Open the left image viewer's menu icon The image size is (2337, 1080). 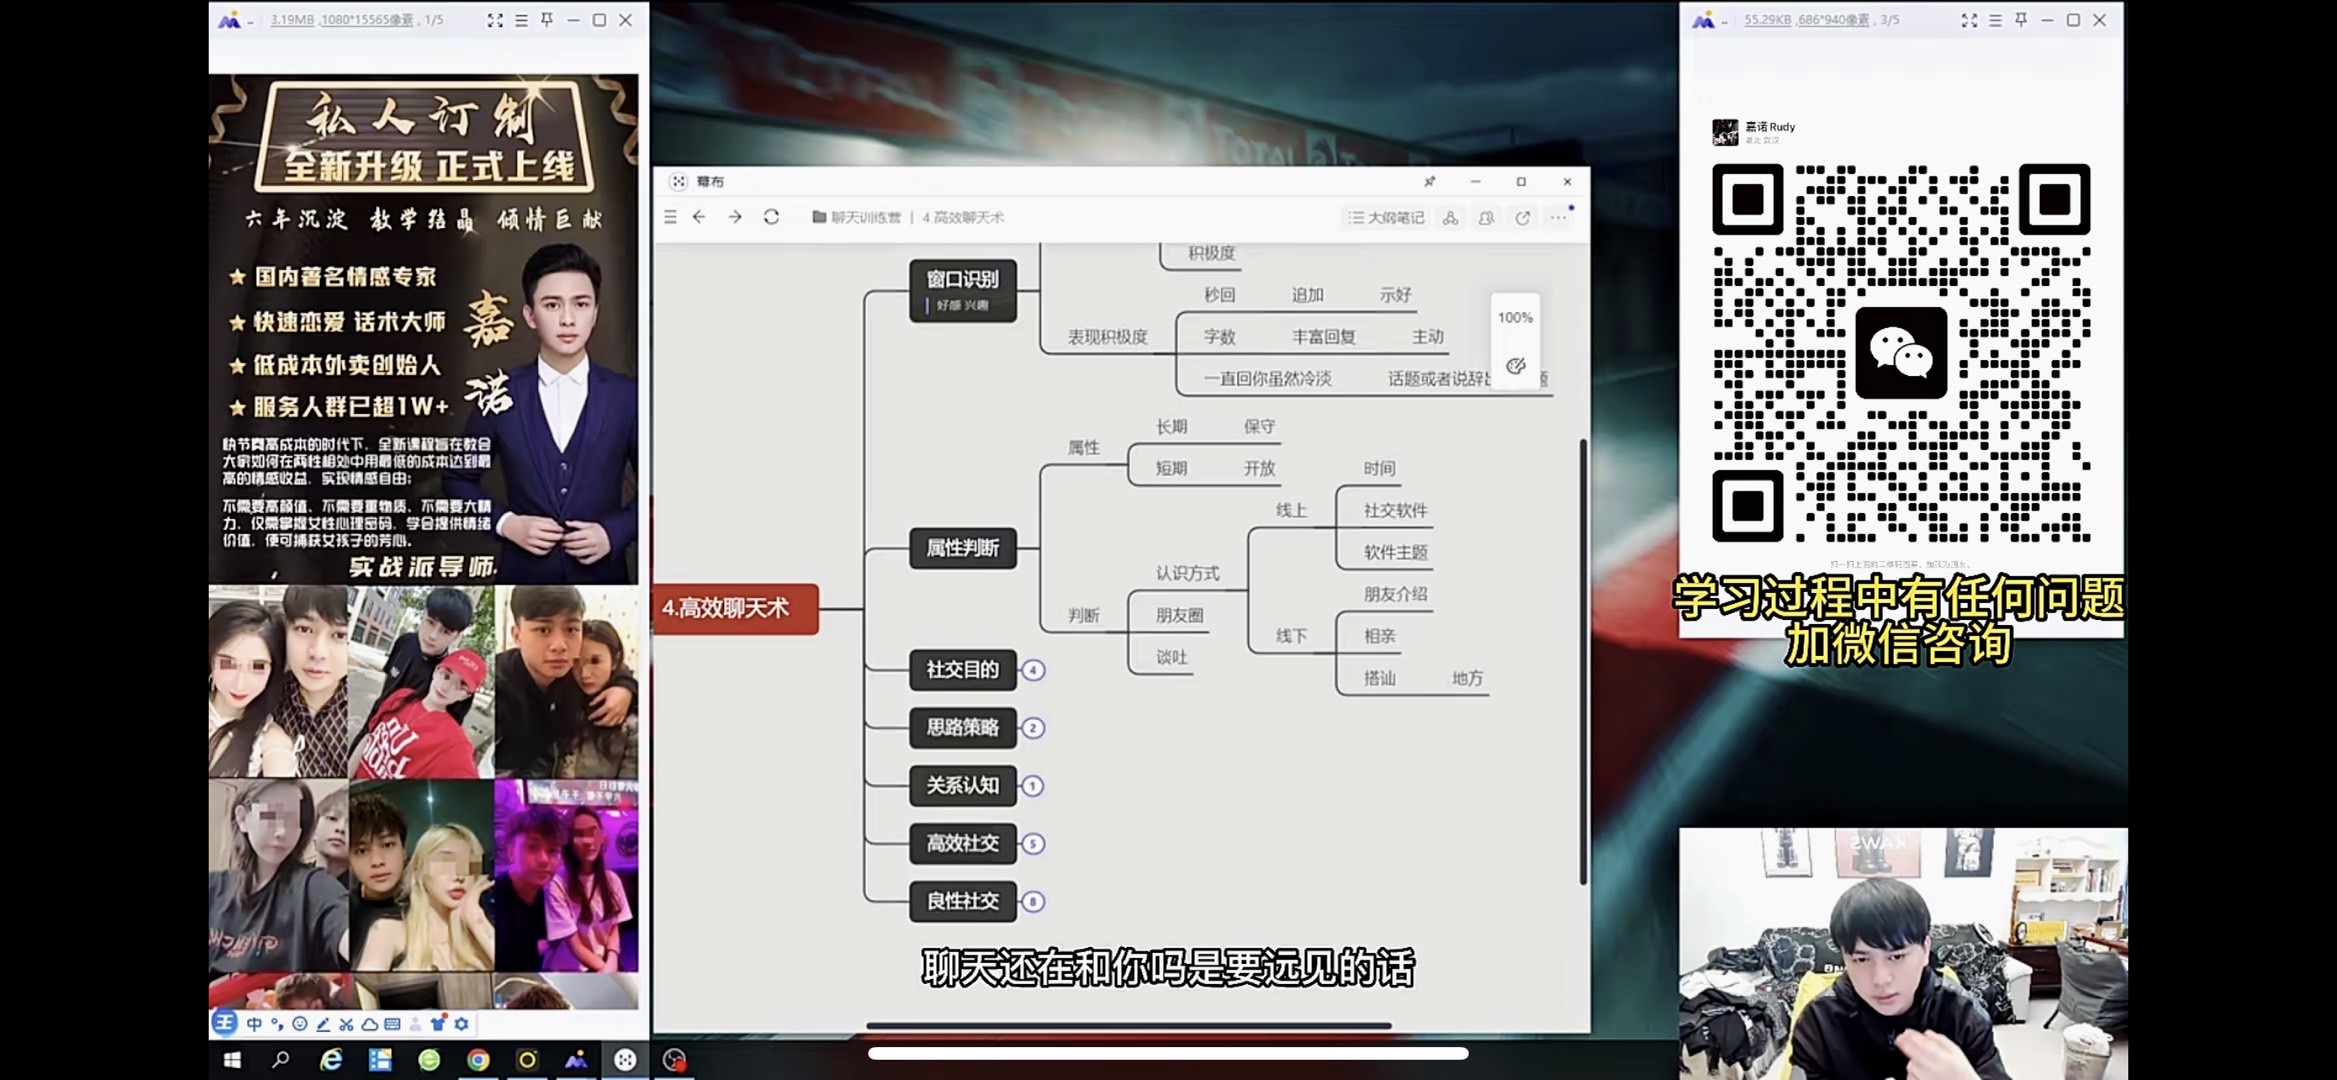click(521, 20)
